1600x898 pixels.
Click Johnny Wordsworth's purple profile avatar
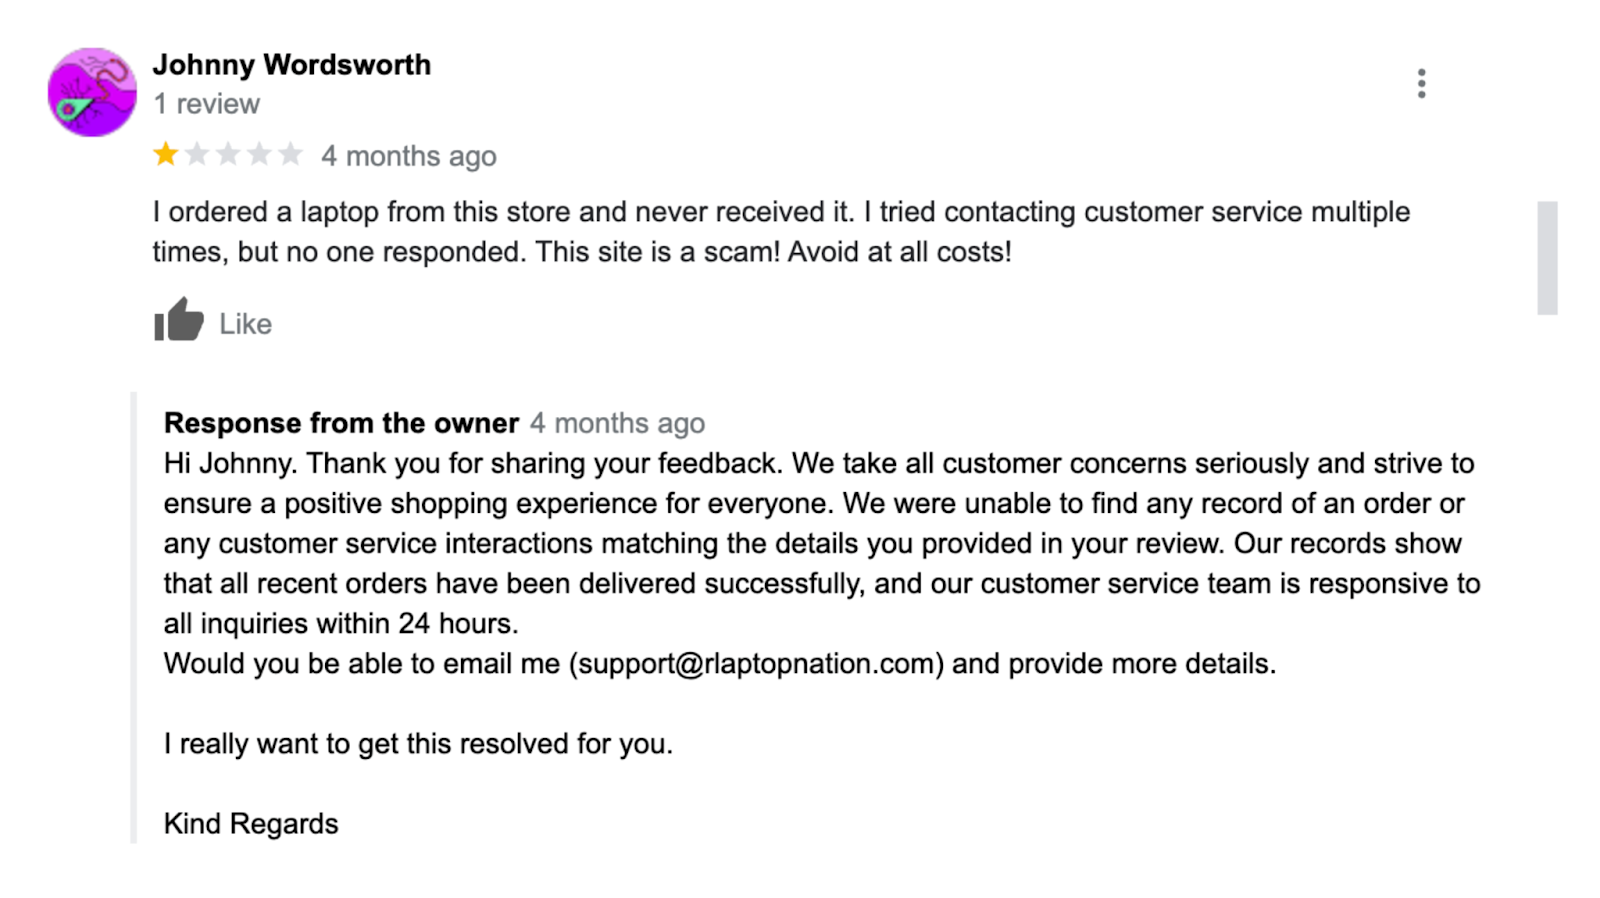(92, 92)
